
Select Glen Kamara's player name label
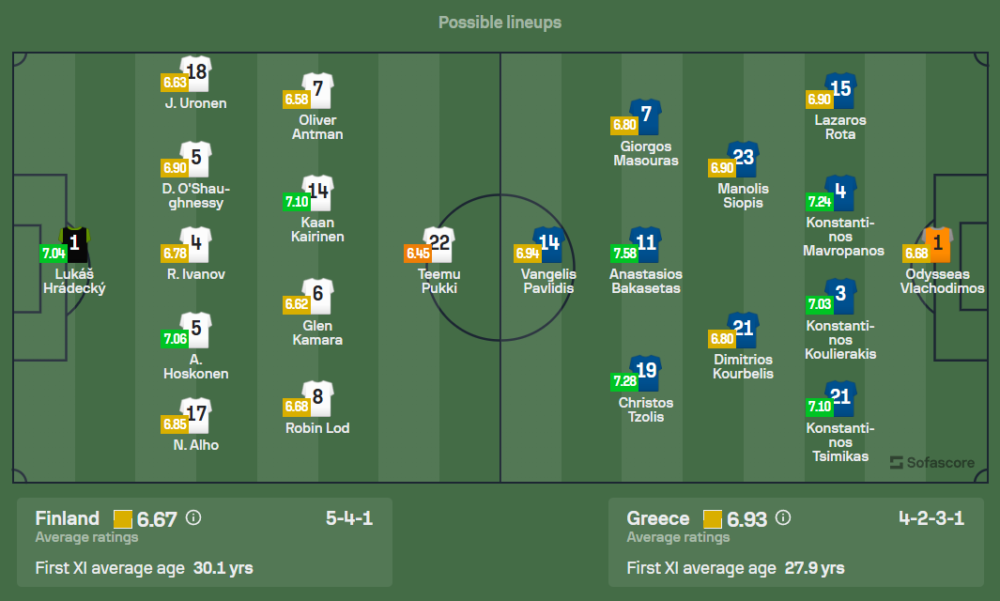317,333
